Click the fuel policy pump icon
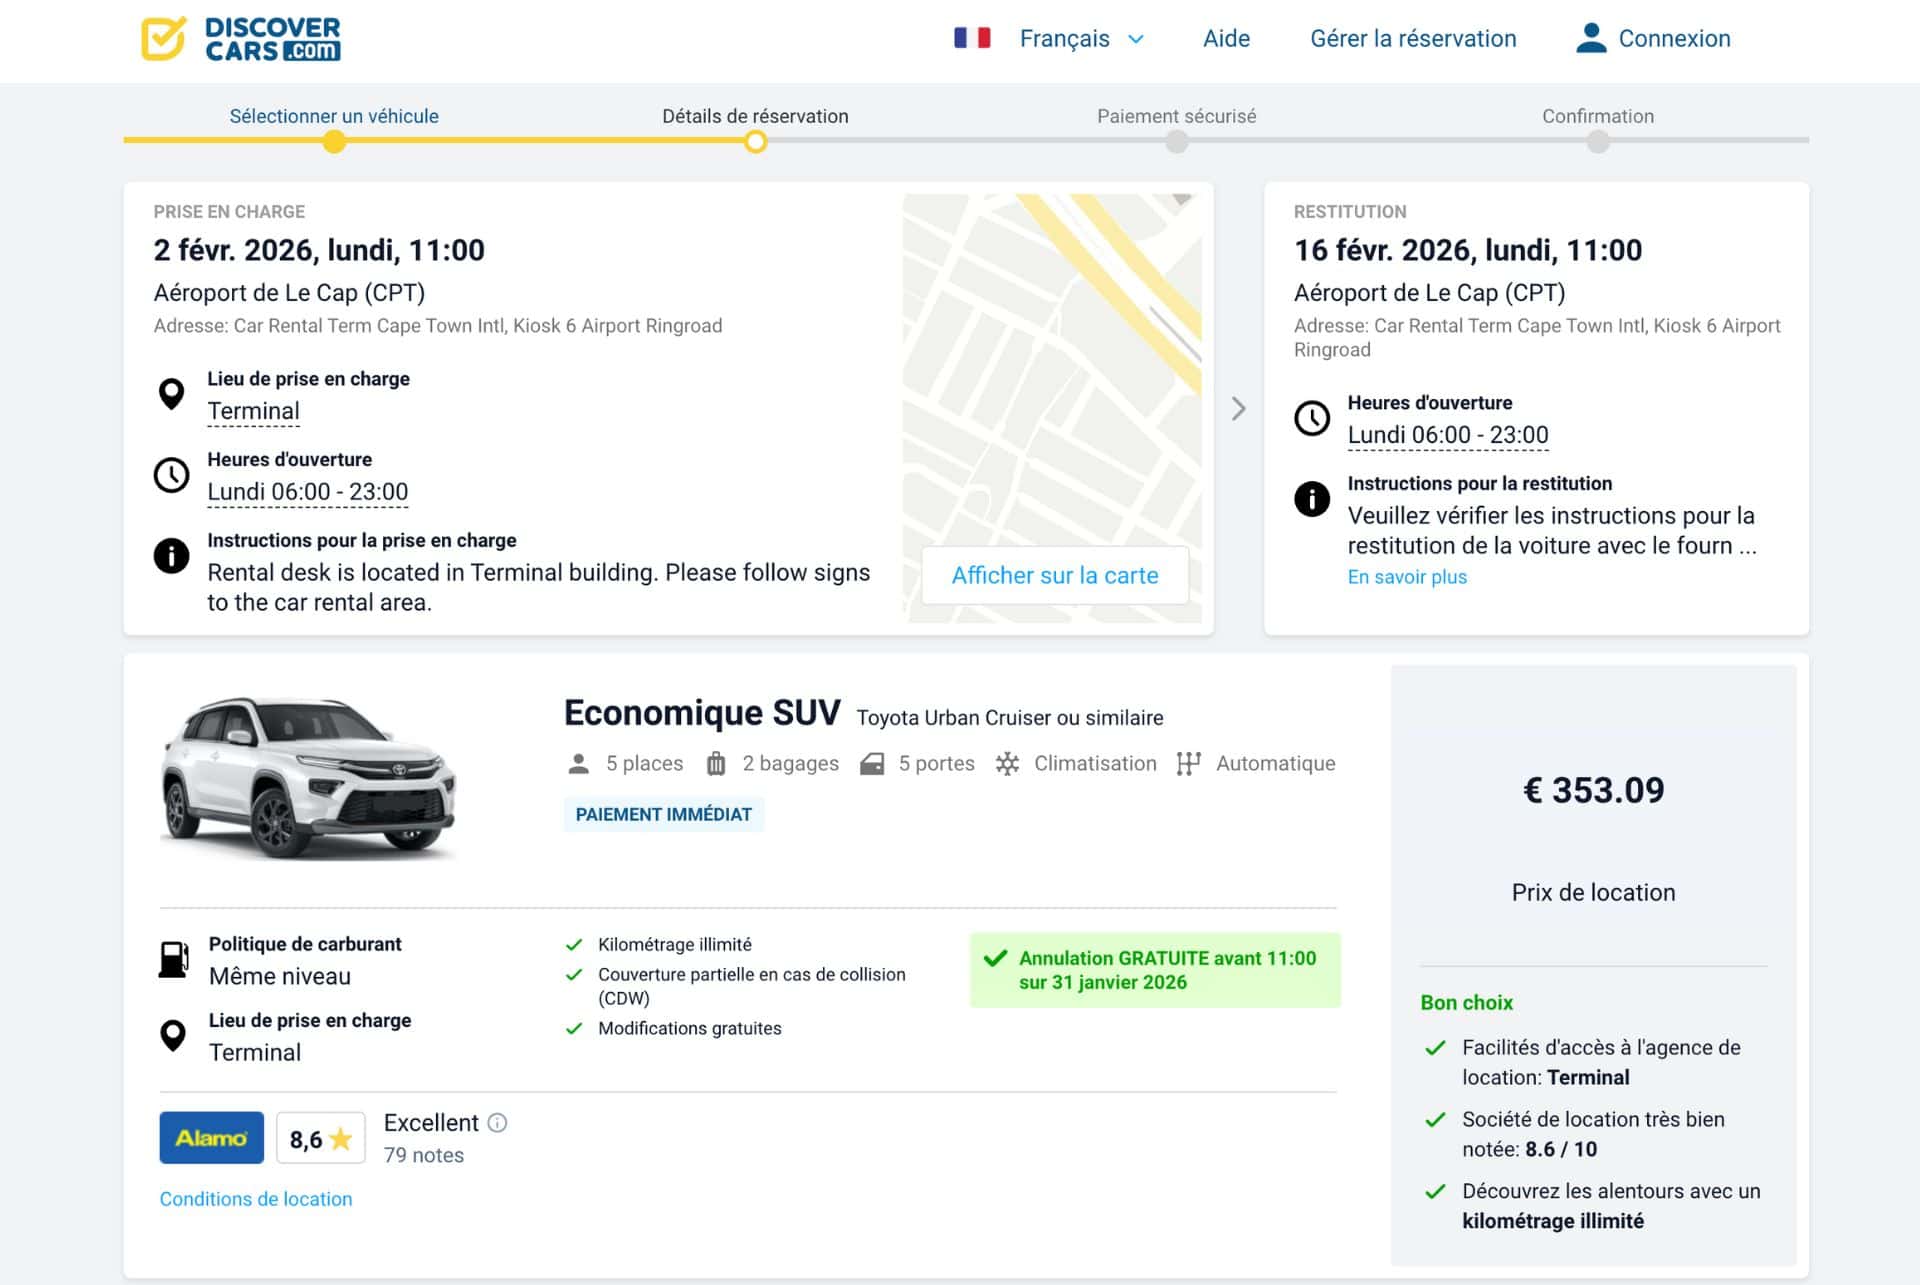Viewport: 1920px width, 1285px height. (x=174, y=959)
